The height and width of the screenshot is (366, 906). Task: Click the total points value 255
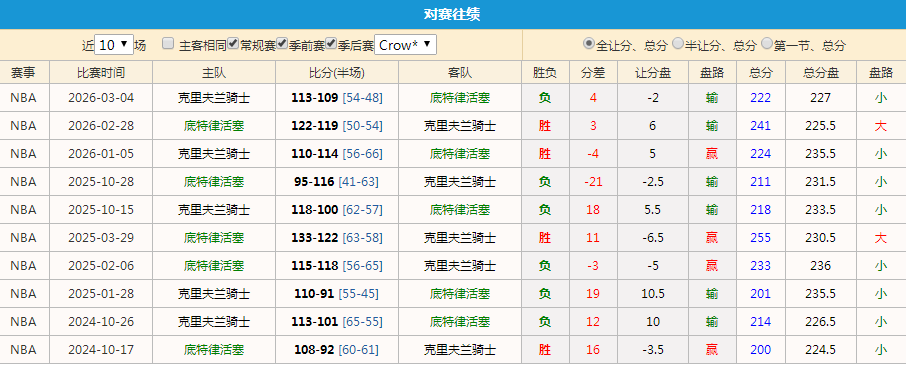click(x=760, y=238)
